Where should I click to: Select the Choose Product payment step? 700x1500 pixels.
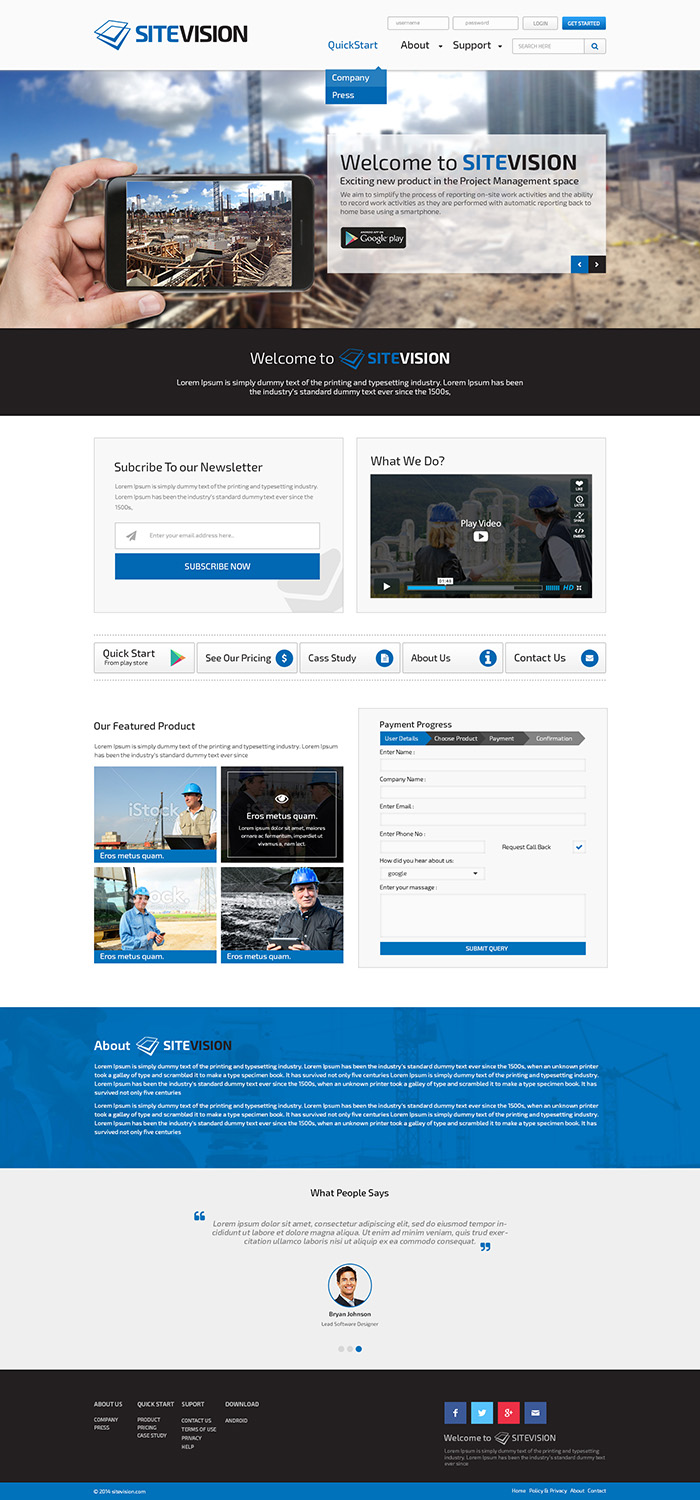pyautogui.click(x=456, y=738)
